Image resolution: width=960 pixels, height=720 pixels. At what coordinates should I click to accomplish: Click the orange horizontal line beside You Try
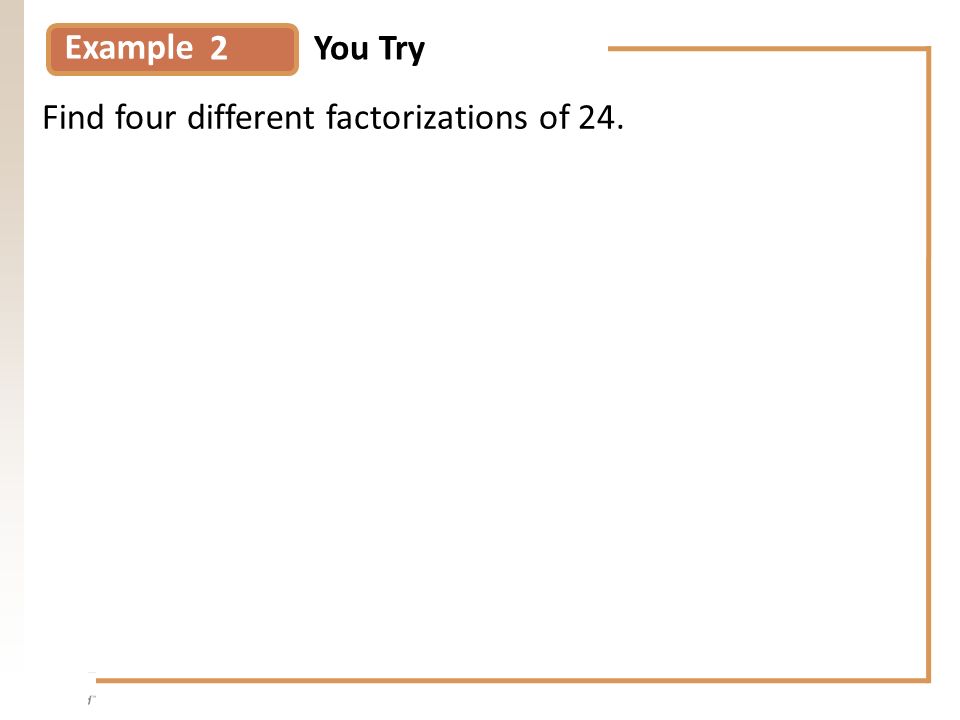769,49
